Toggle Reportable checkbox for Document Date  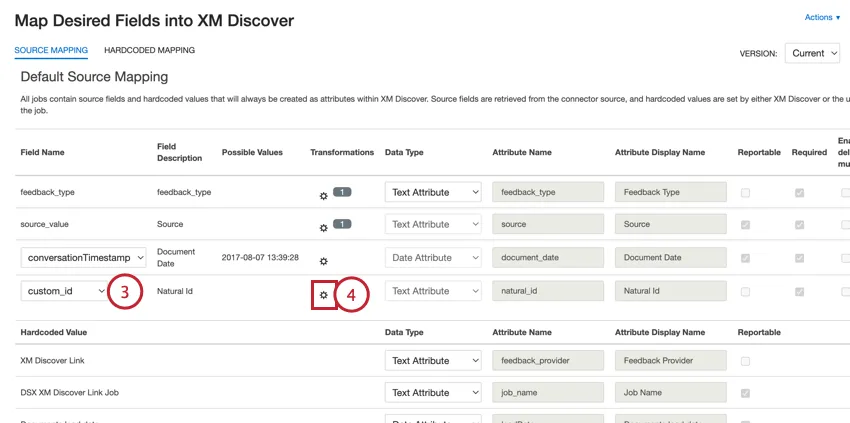(x=746, y=258)
